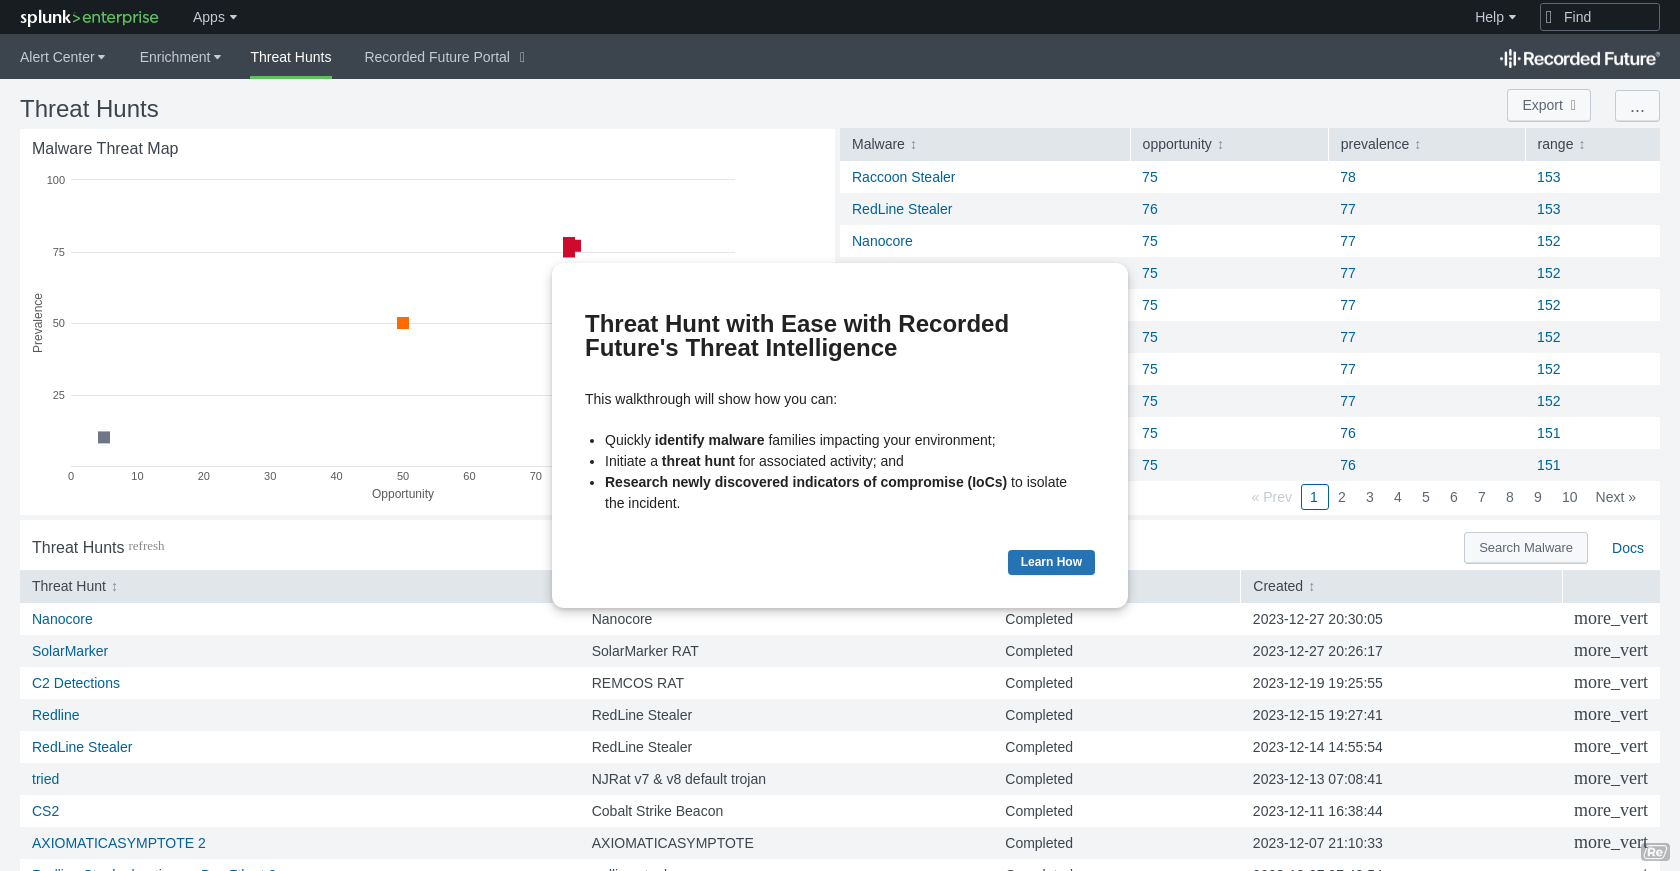Open Nanocore link in malware table
The height and width of the screenshot is (871, 1680).
(882, 241)
